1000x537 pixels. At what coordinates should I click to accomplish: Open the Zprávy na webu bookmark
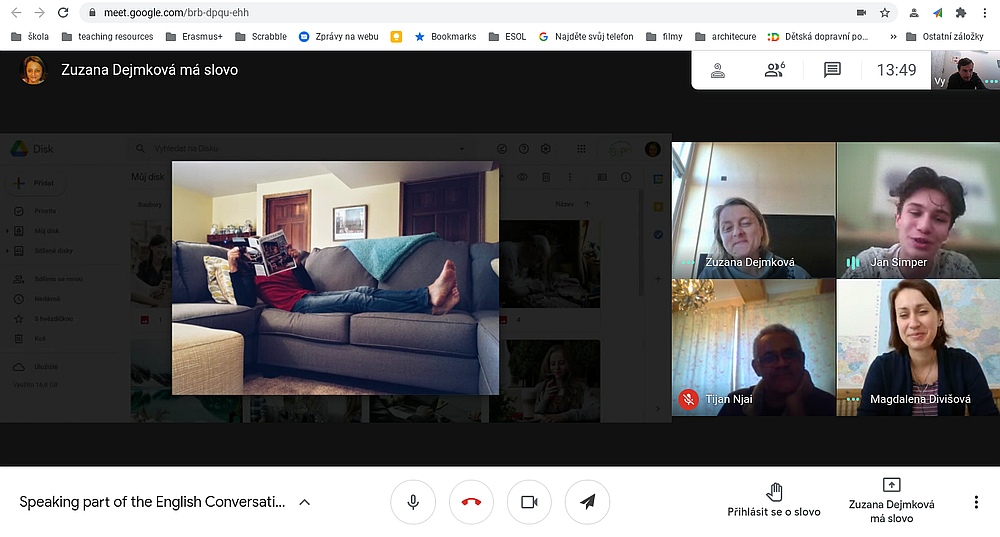339,36
